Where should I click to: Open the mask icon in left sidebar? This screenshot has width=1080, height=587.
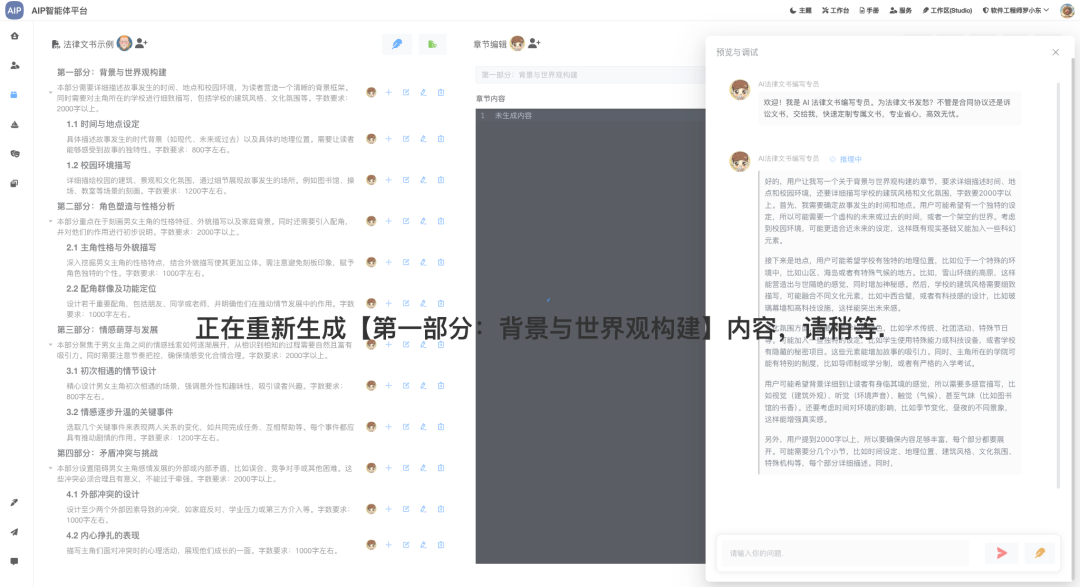pos(14,154)
